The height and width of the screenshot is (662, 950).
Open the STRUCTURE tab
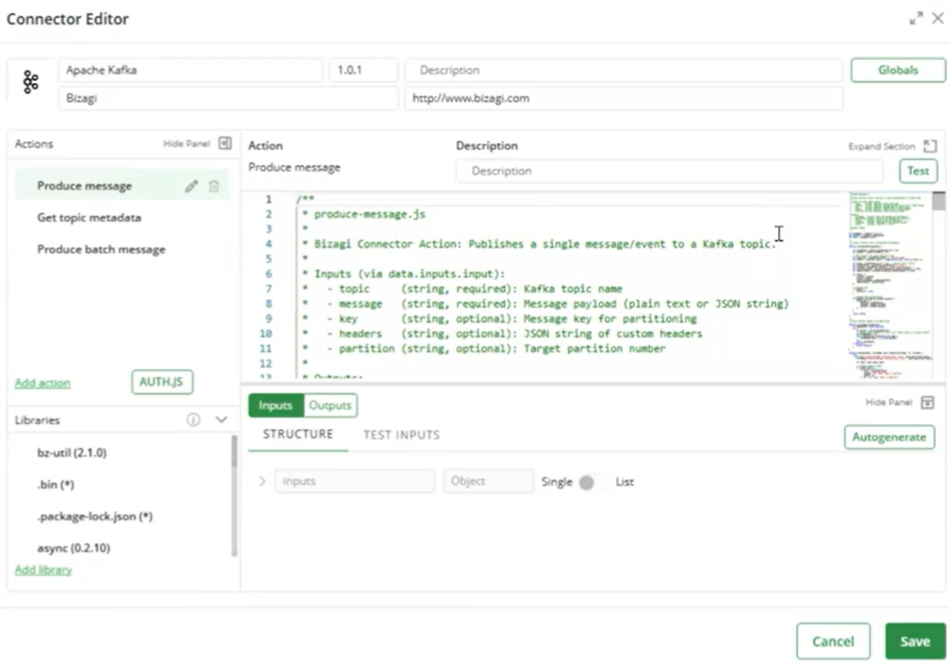(x=298, y=434)
